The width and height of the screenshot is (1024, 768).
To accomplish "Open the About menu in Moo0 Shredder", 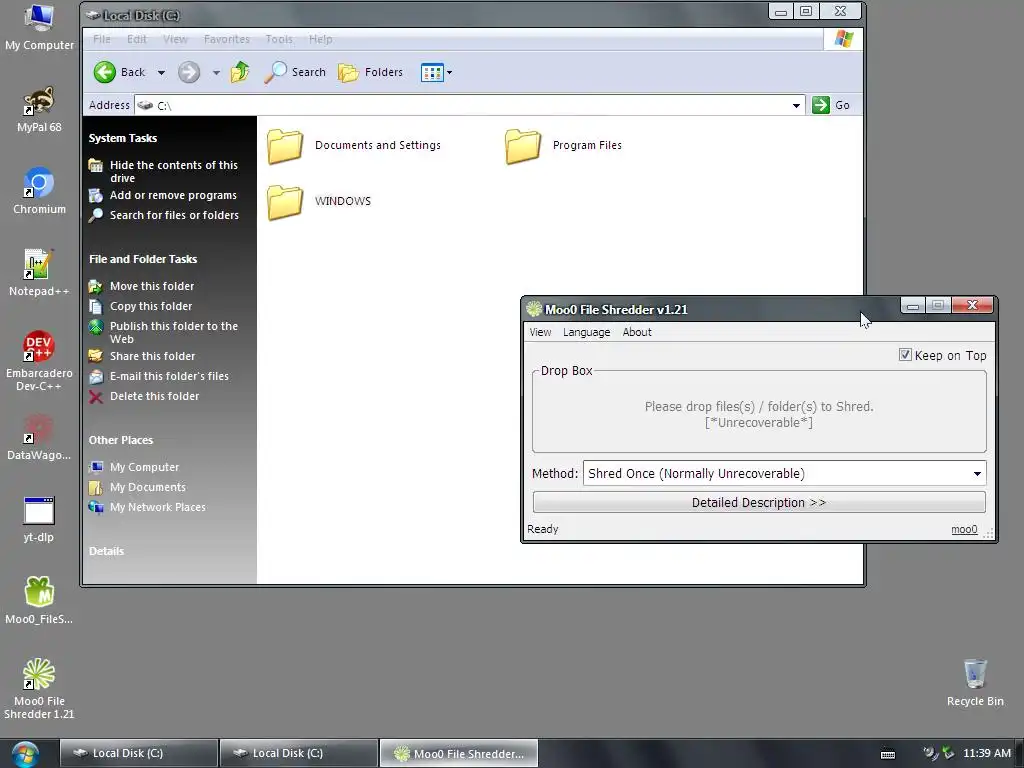I will click(x=637, y=332).
